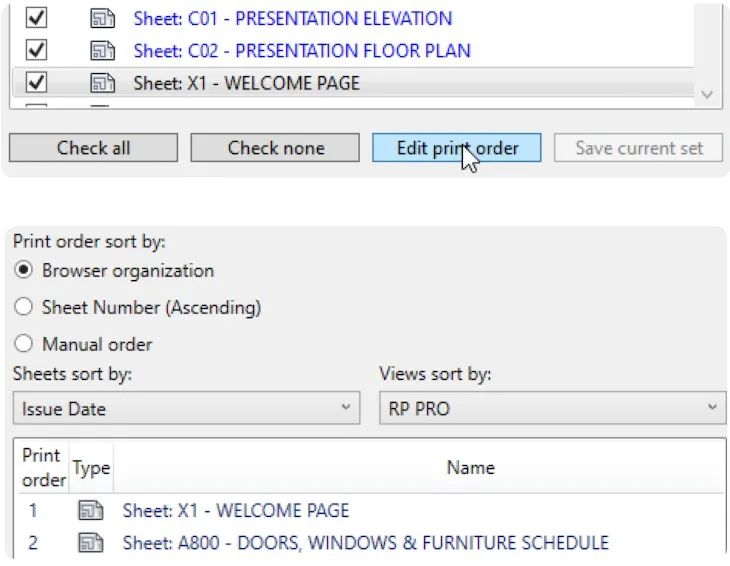Image resolution: width=730 pixels, height=566 pixels.
Task: Uncheck the C02 Presentation Floor Plan checkbox
Action: coord(36,50)
